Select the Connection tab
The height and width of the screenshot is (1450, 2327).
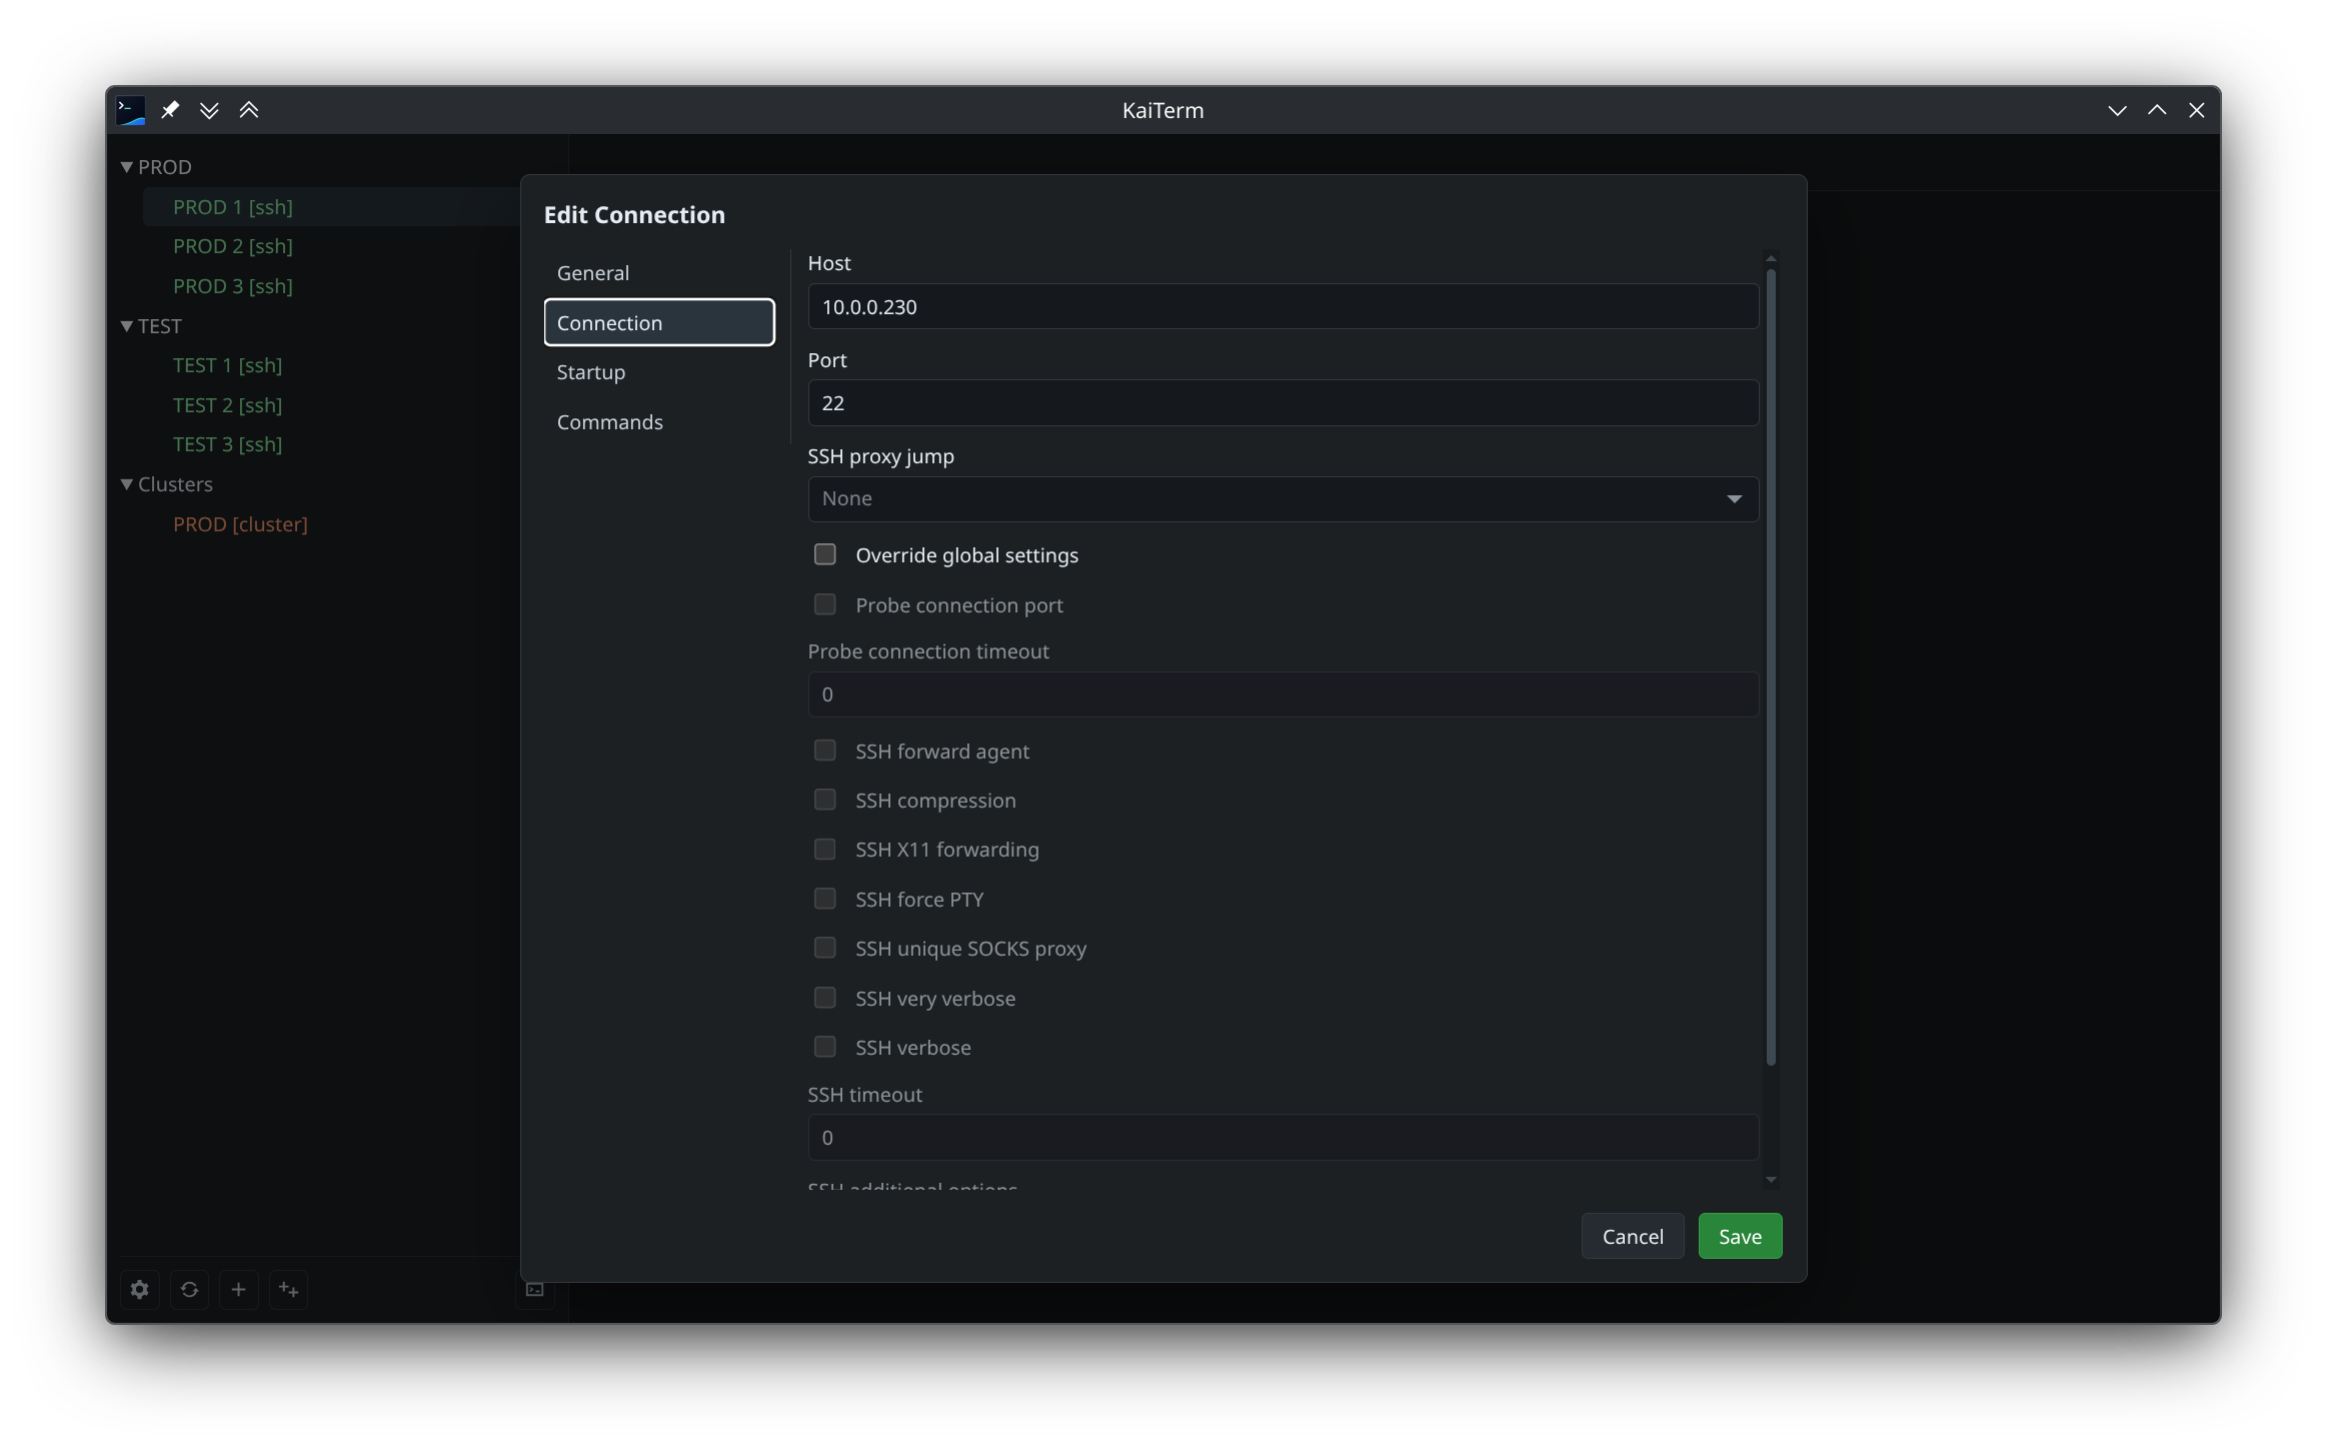point(659,322)
